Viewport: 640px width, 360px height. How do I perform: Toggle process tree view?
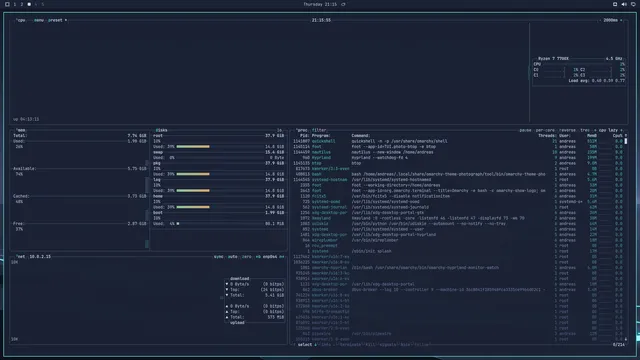(585, 130)
